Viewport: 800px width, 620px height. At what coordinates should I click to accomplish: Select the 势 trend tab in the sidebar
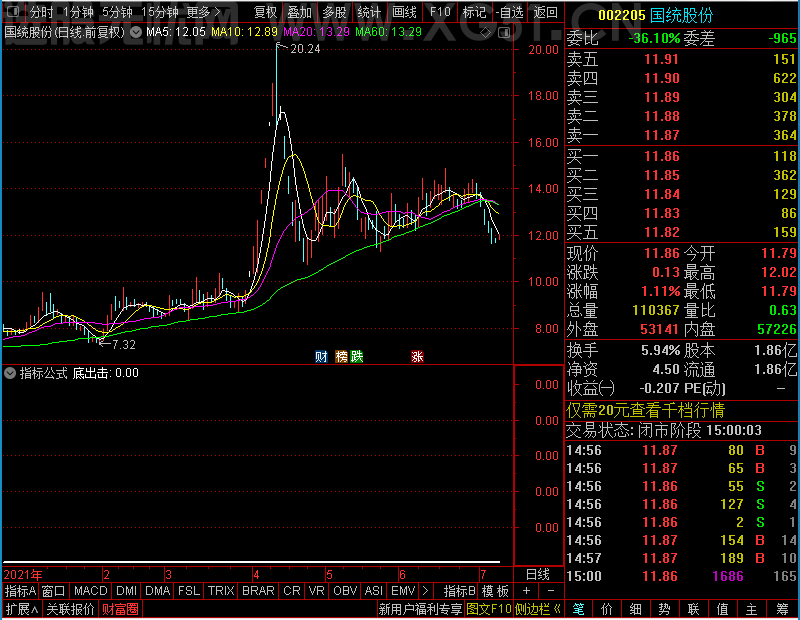[664, 609]
